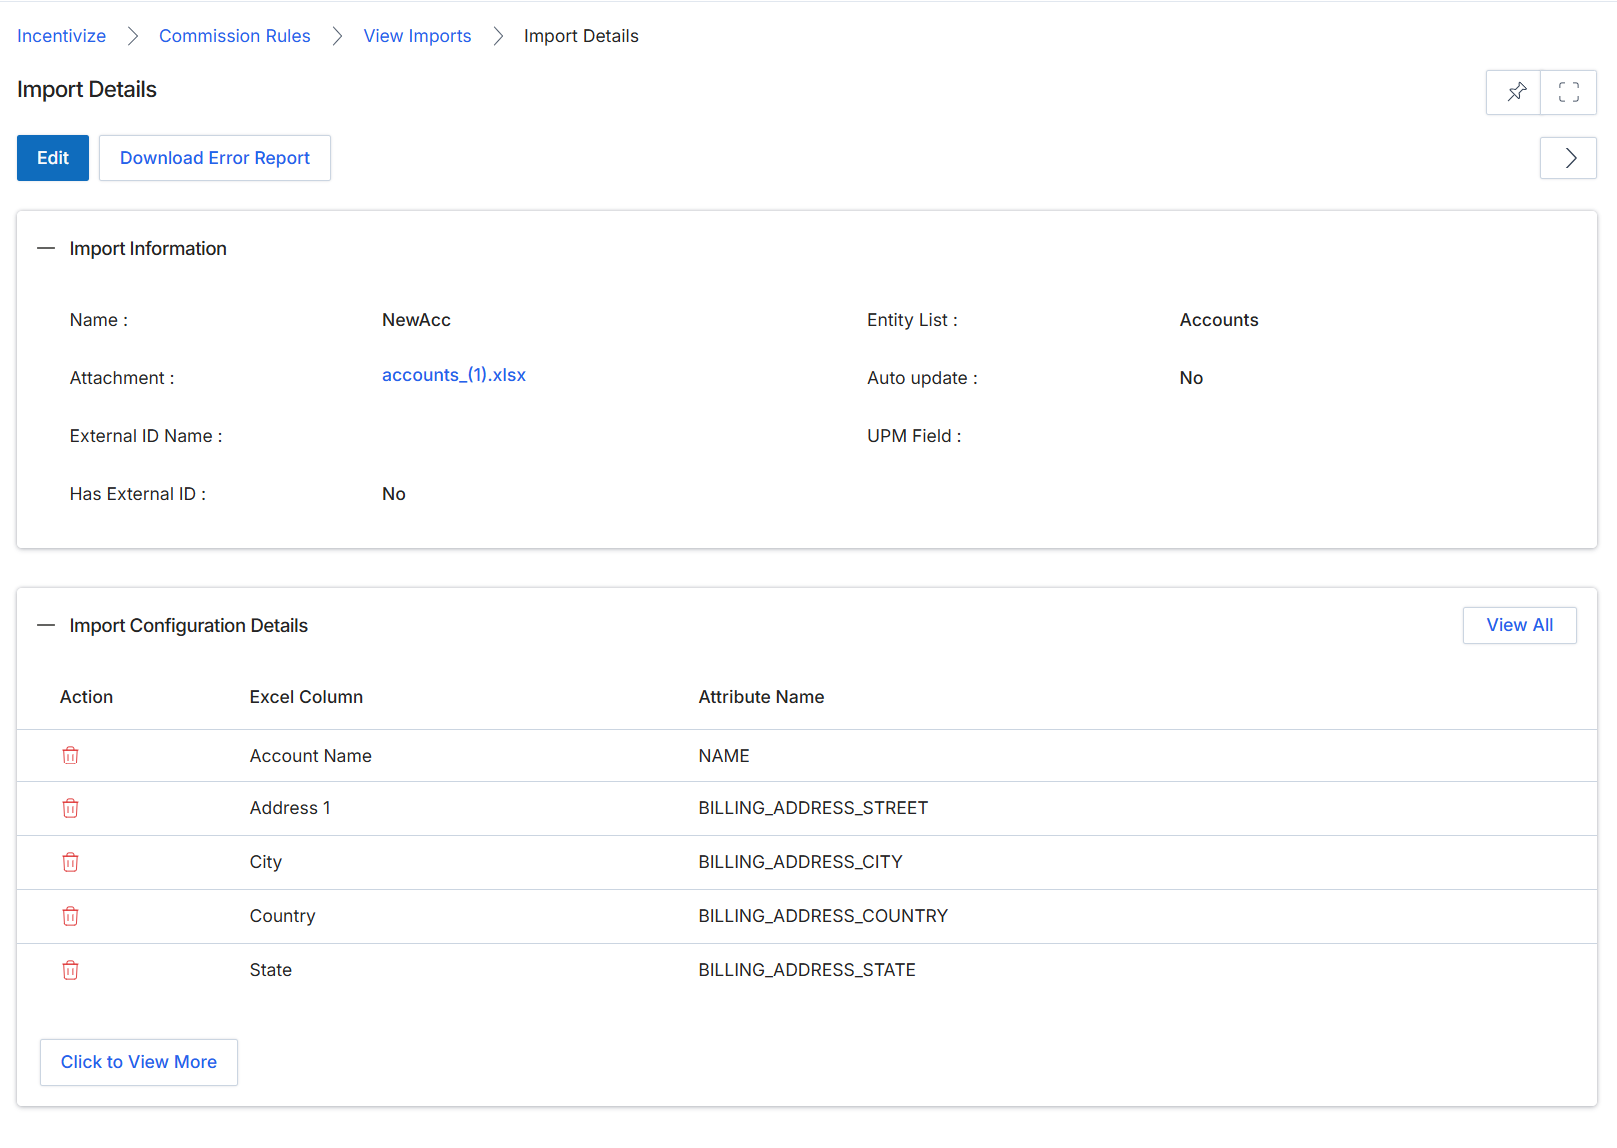Toggle fullscreen view icon
Image resolution: width=1617 pixels, height=1148 pixels.
pos(1569,93)
